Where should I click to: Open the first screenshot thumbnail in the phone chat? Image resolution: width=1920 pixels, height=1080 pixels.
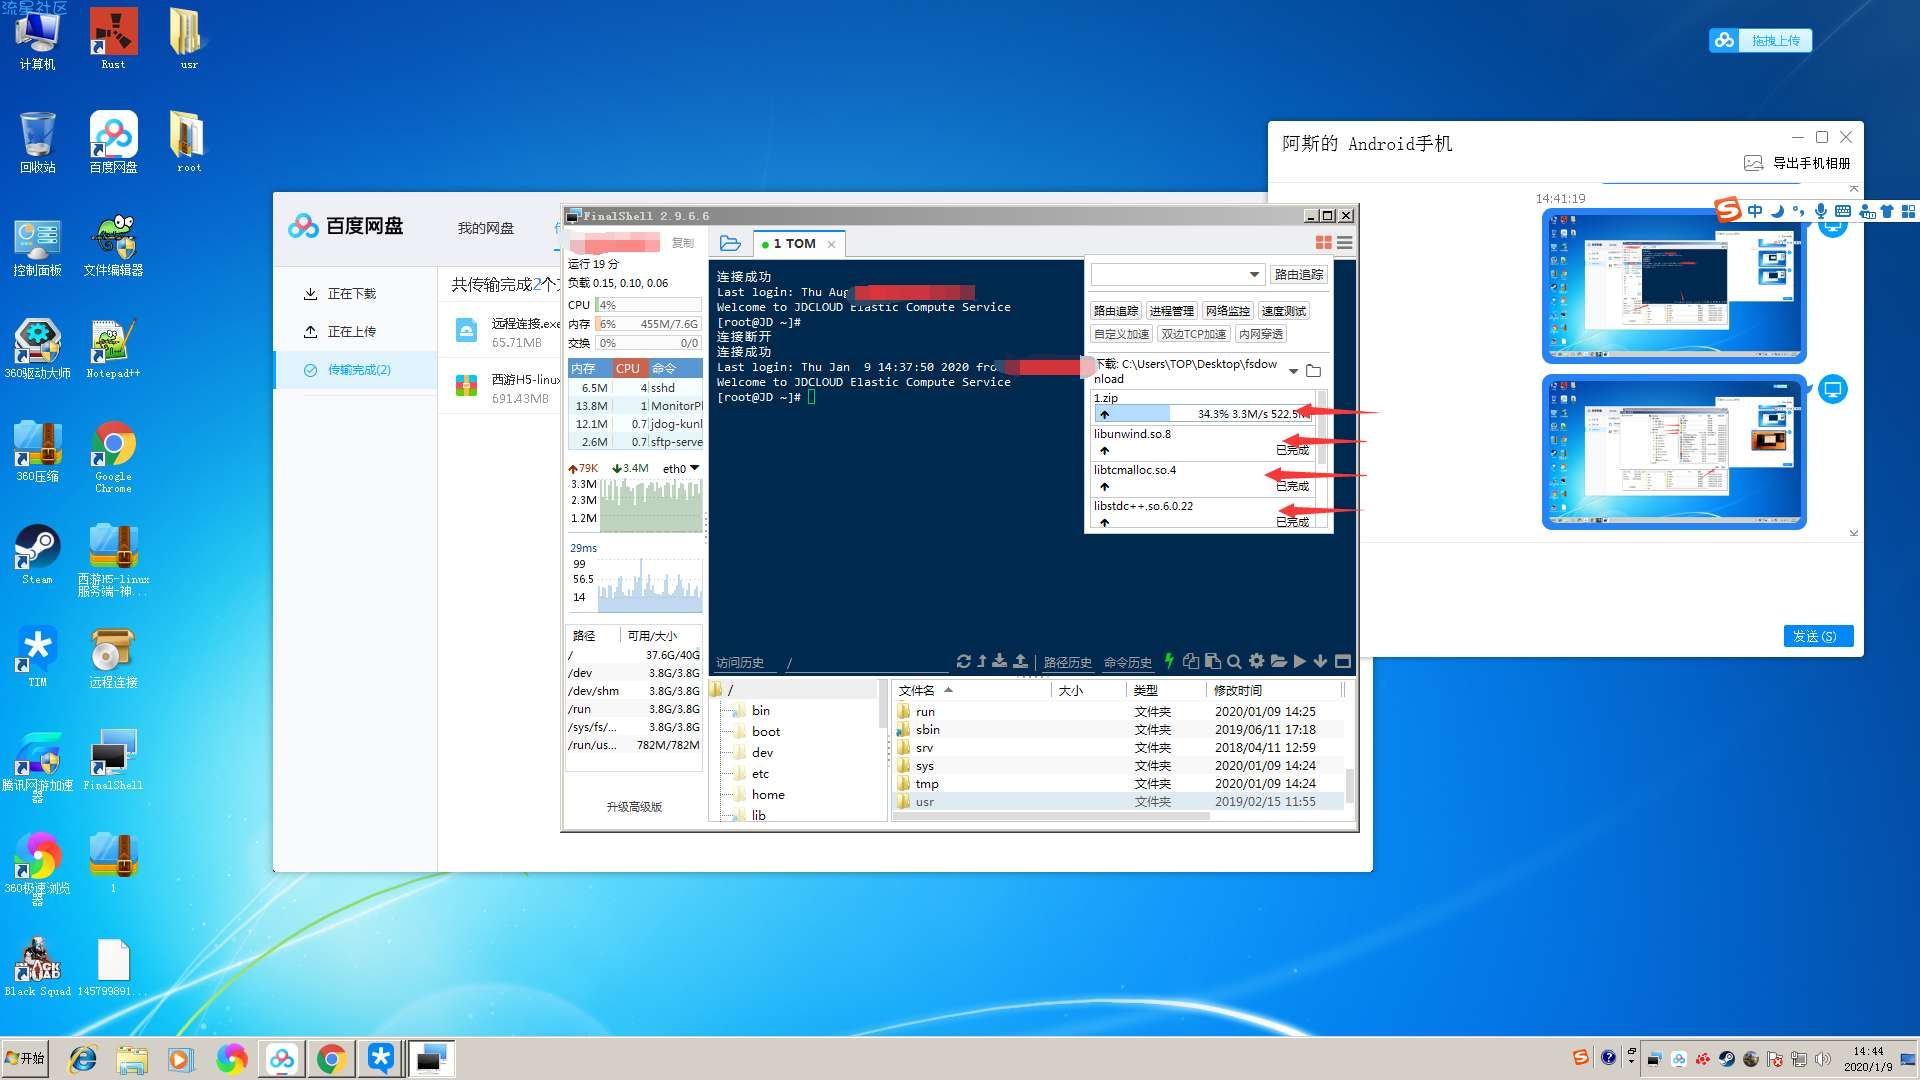point(1674,286)
